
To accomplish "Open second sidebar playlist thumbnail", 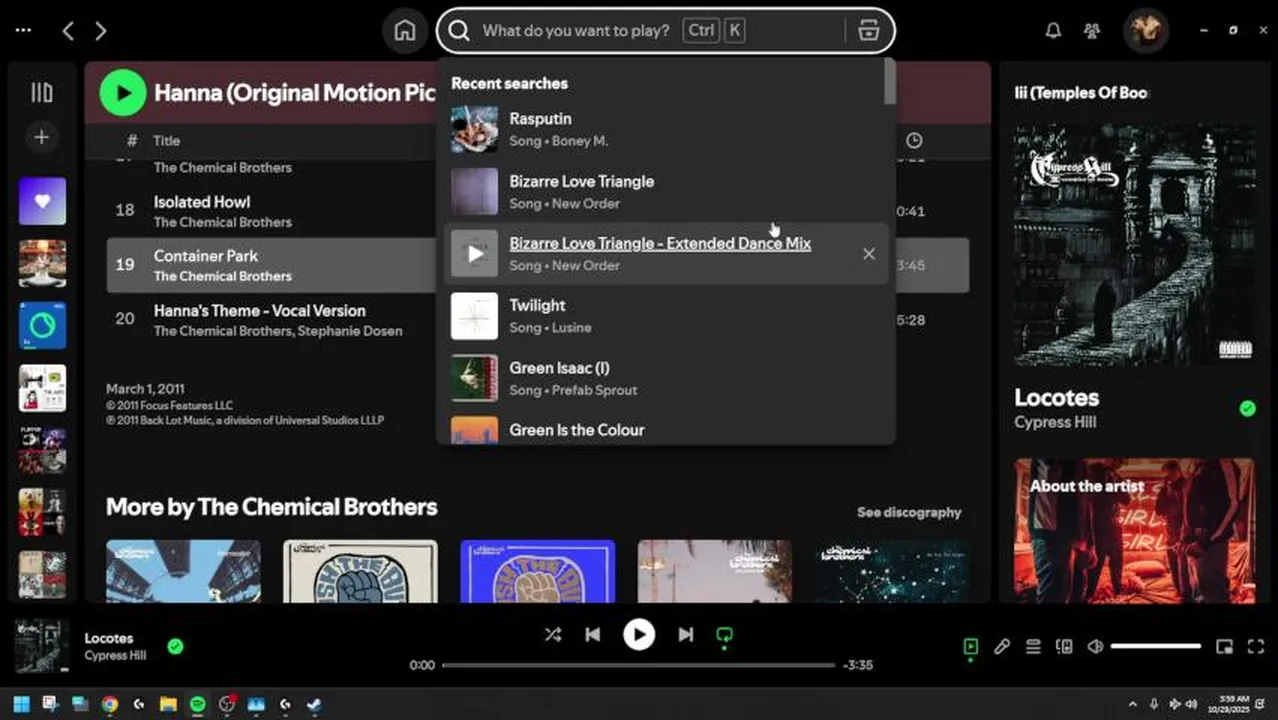I will [x=42, y=264].
